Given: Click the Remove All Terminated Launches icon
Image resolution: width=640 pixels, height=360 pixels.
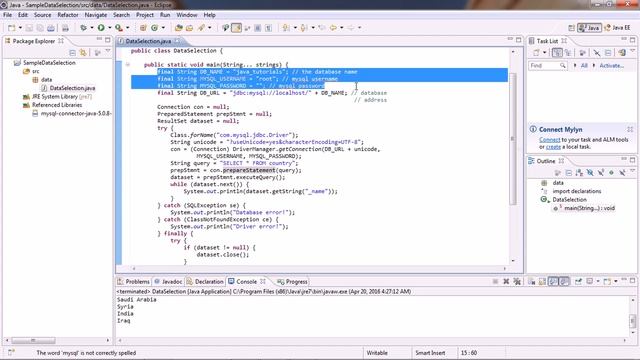Looking at the screenshot, I should tap(517, 281).
